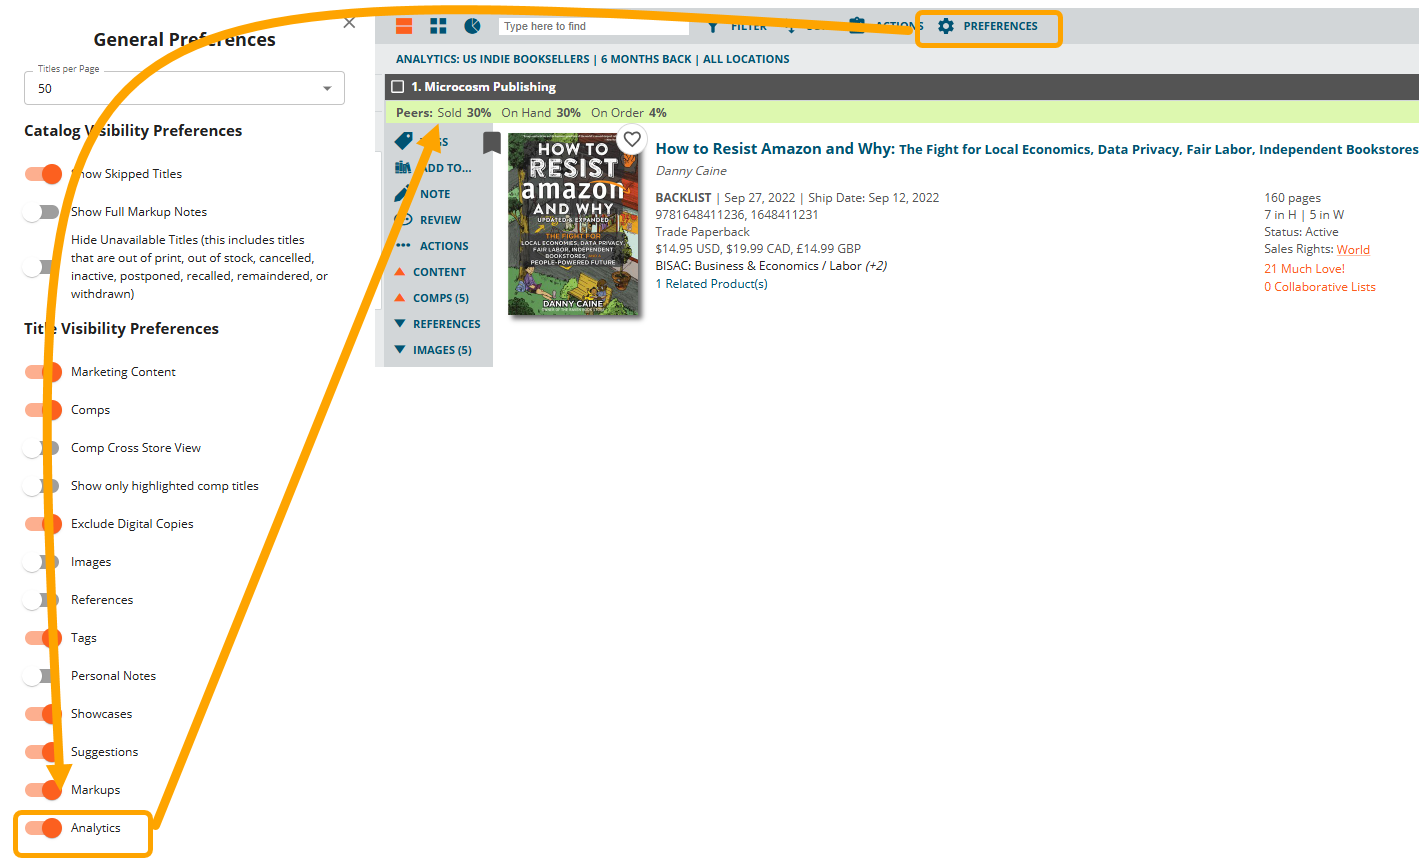This screenshot has width=1419, height=858.
Task: Expand the Images (5) section
Action: pyautogui.click(x=434, y=350)
